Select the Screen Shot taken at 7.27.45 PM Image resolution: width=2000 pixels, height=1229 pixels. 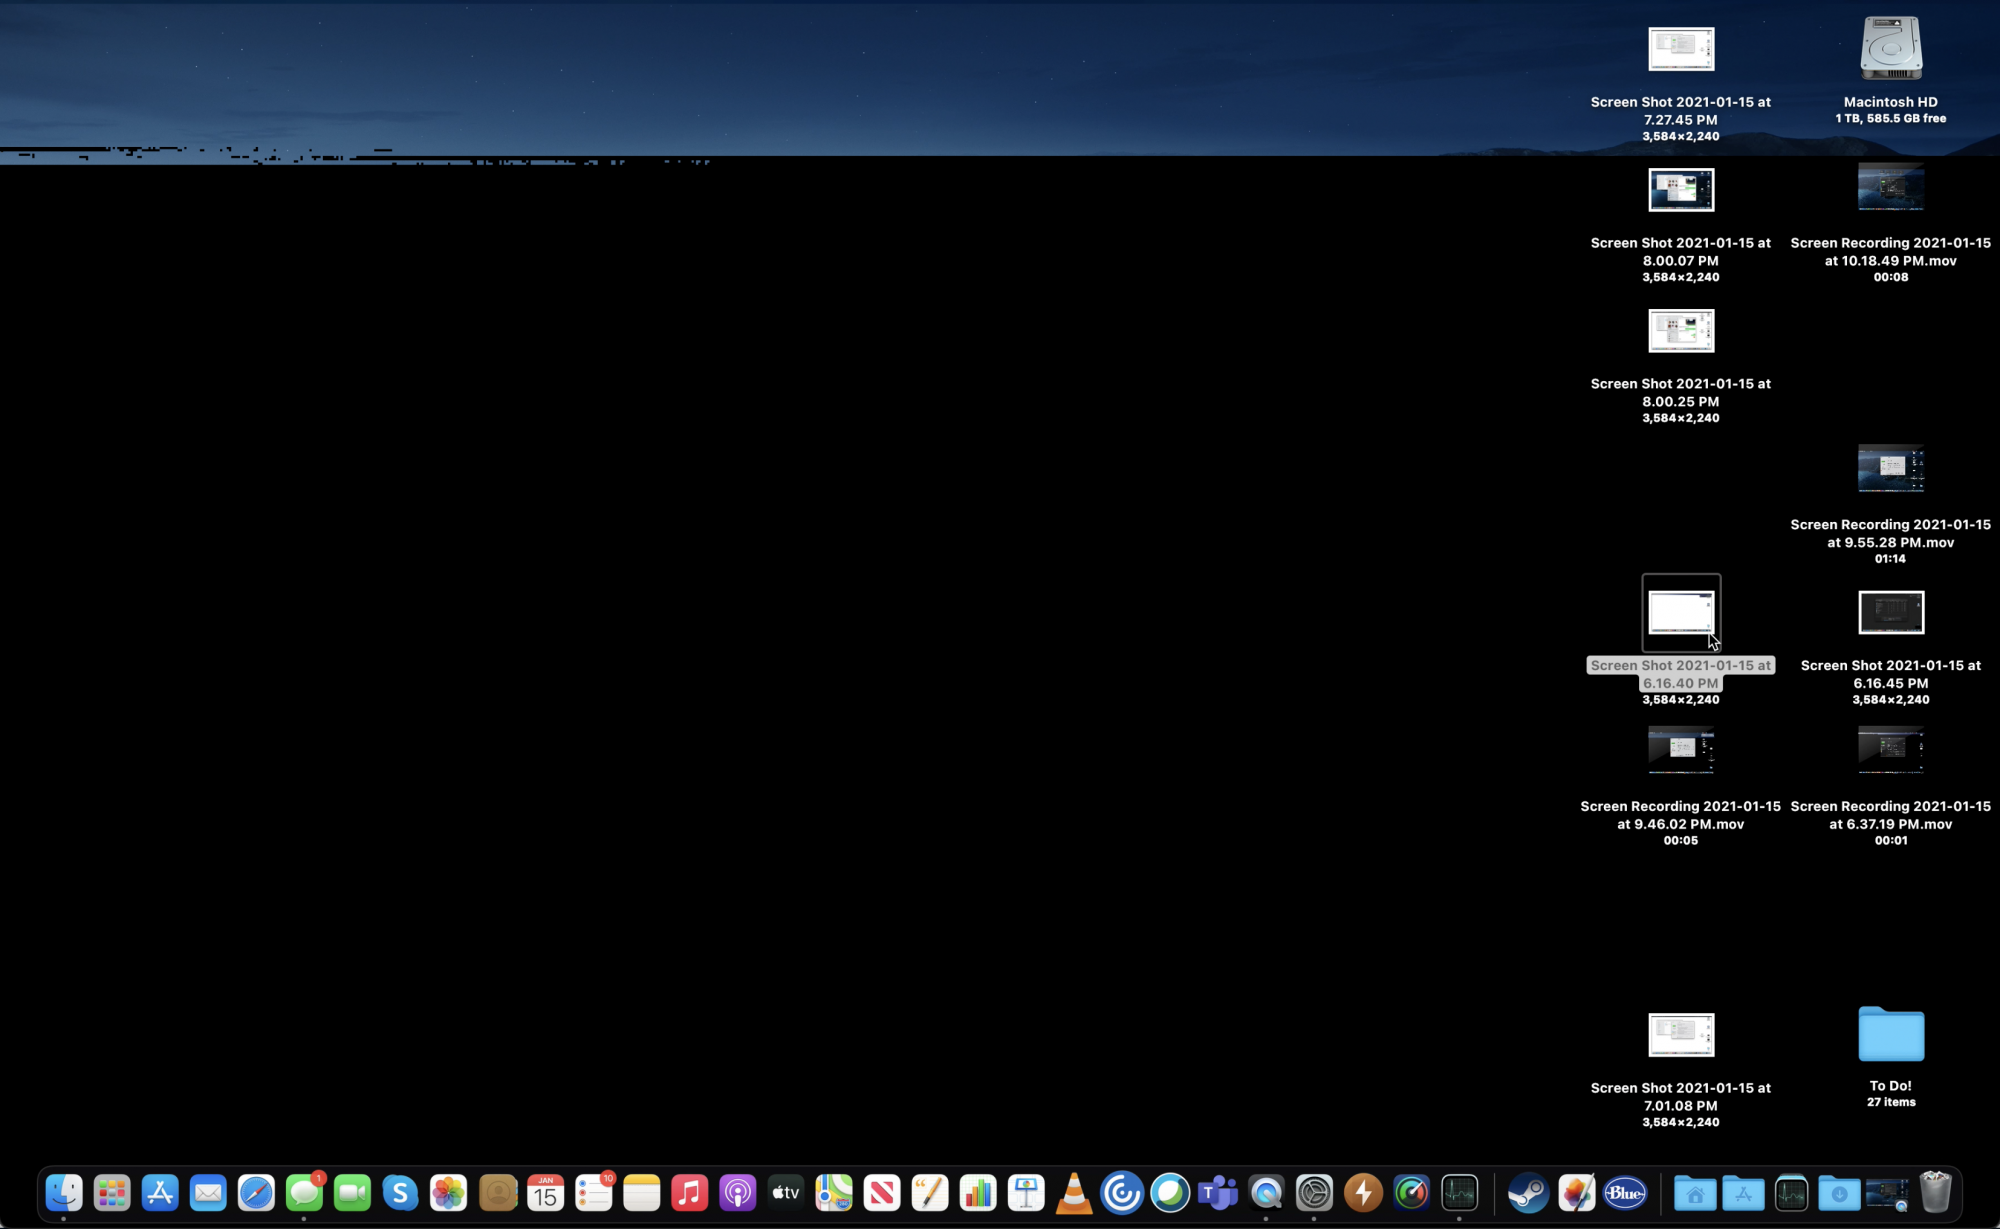[1681, 49]
